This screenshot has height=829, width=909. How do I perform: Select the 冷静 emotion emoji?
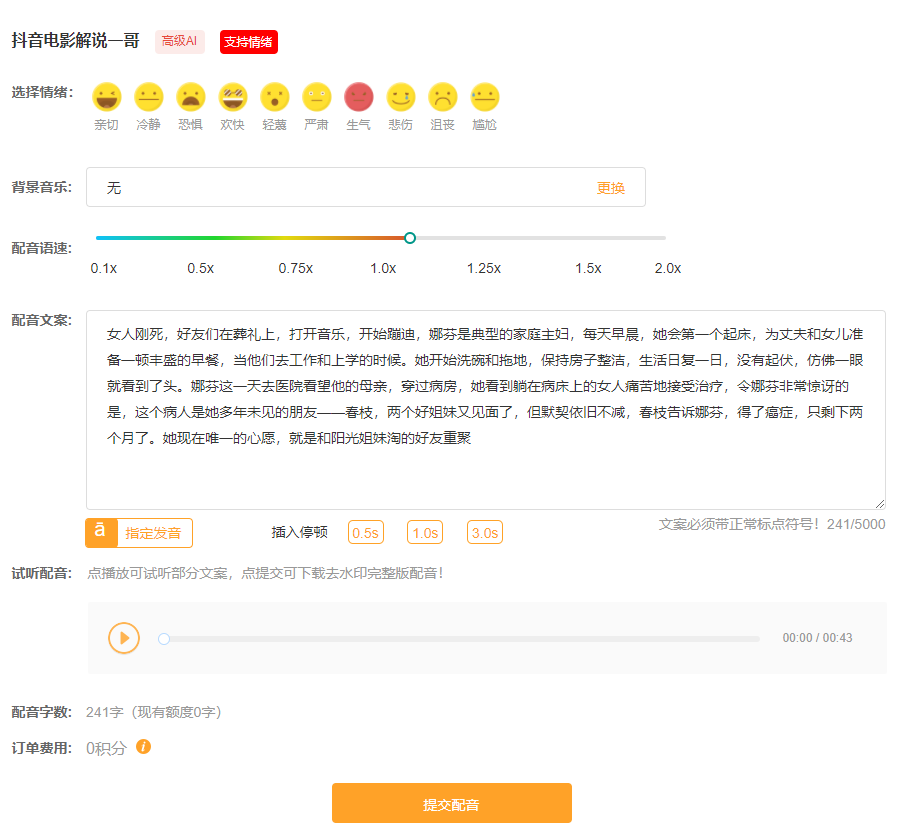pyautogui.click(x=148, y=97)
